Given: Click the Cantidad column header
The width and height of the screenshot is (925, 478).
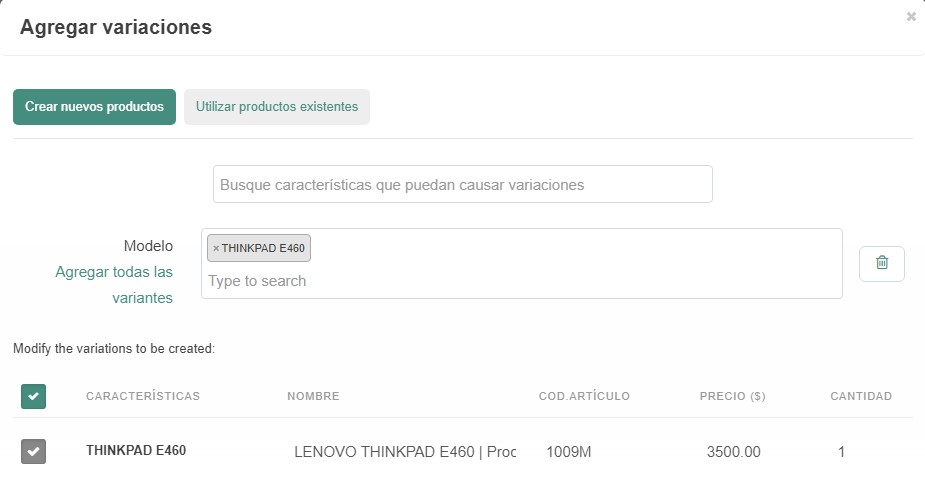Looking at the screenshot, I should pyautogui.click(x=861, y=397).
